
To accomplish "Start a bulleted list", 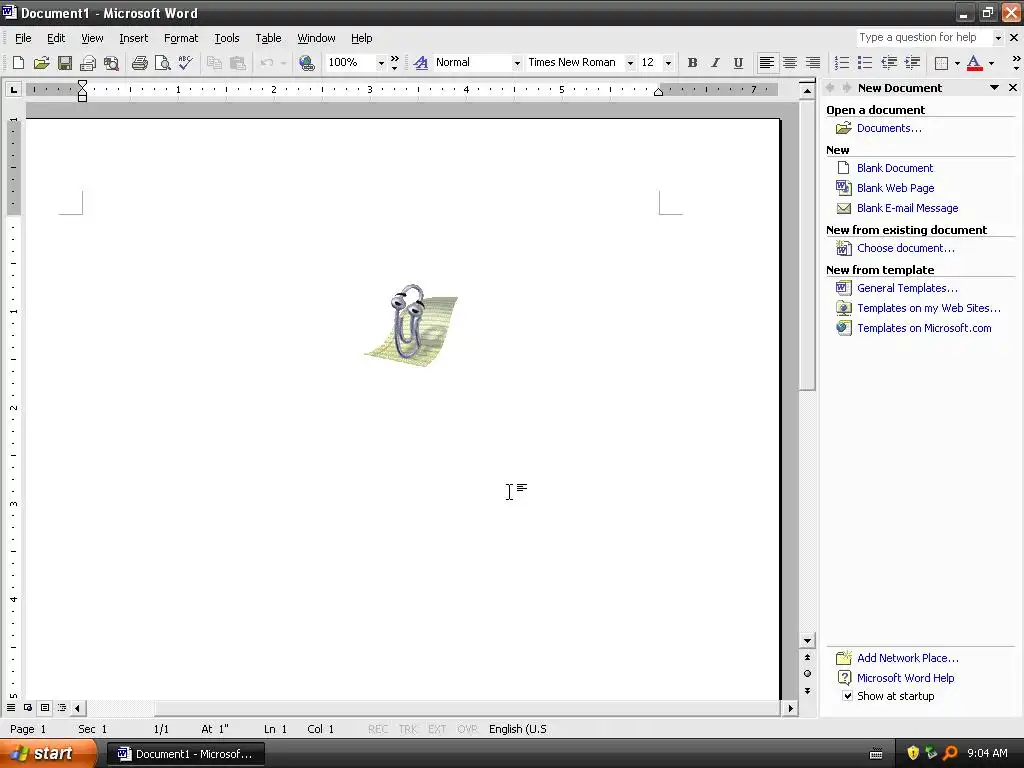I will (865, 63).
